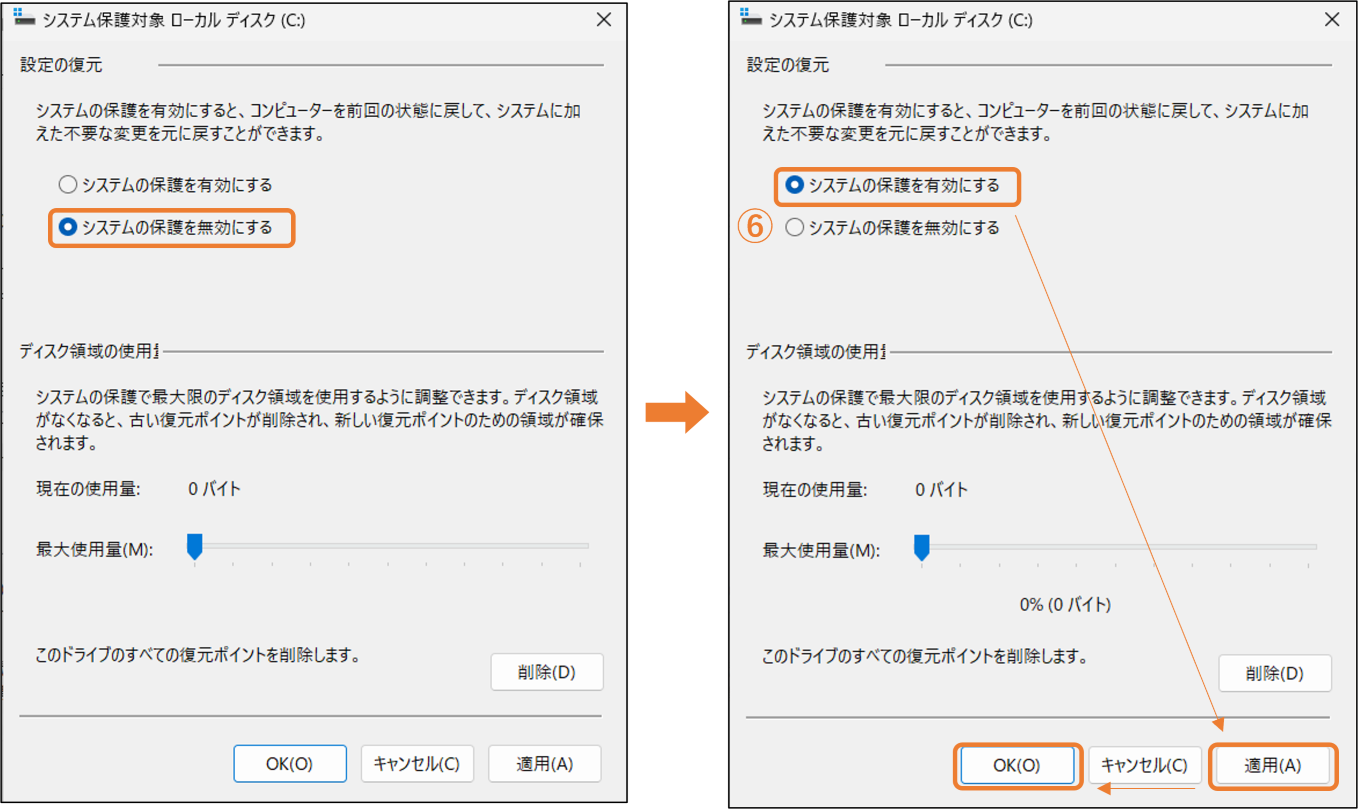Click the 0% (0 バイト) text in right dialog
1358x809 pixels.
click(x=1065, y=604)
